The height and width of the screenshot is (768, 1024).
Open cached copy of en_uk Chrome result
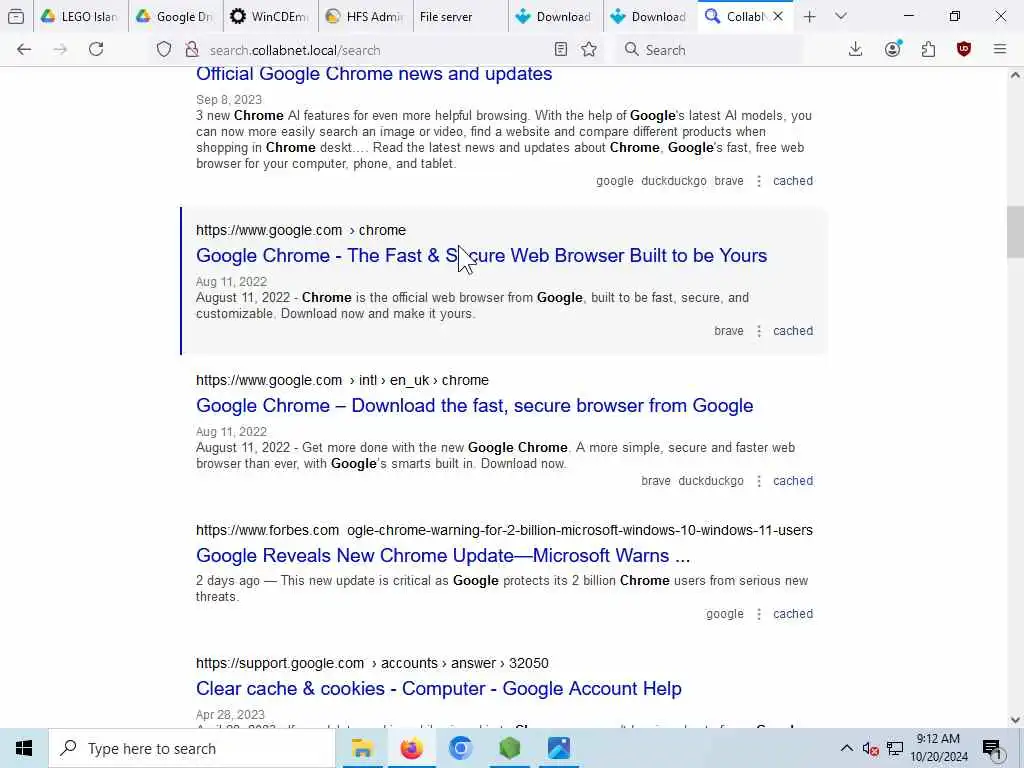[x=793, y=481]
